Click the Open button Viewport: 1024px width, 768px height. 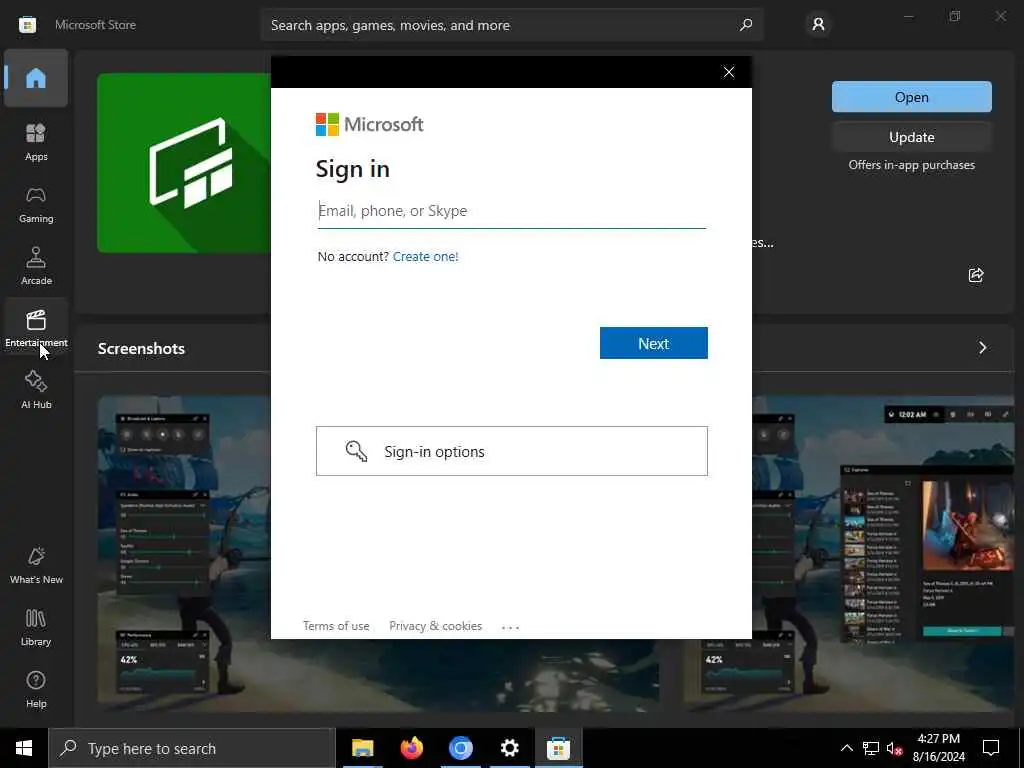(x=912, y=97)
